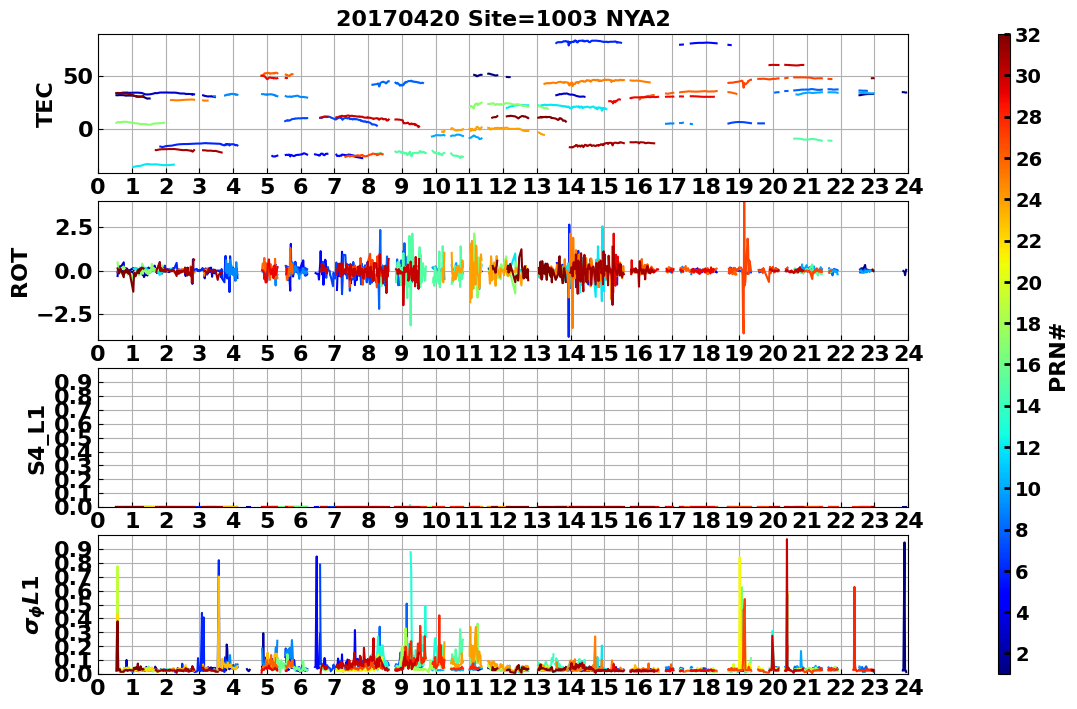Click the TEC y-axis label
1077x709 pixels.
(45, 105)
